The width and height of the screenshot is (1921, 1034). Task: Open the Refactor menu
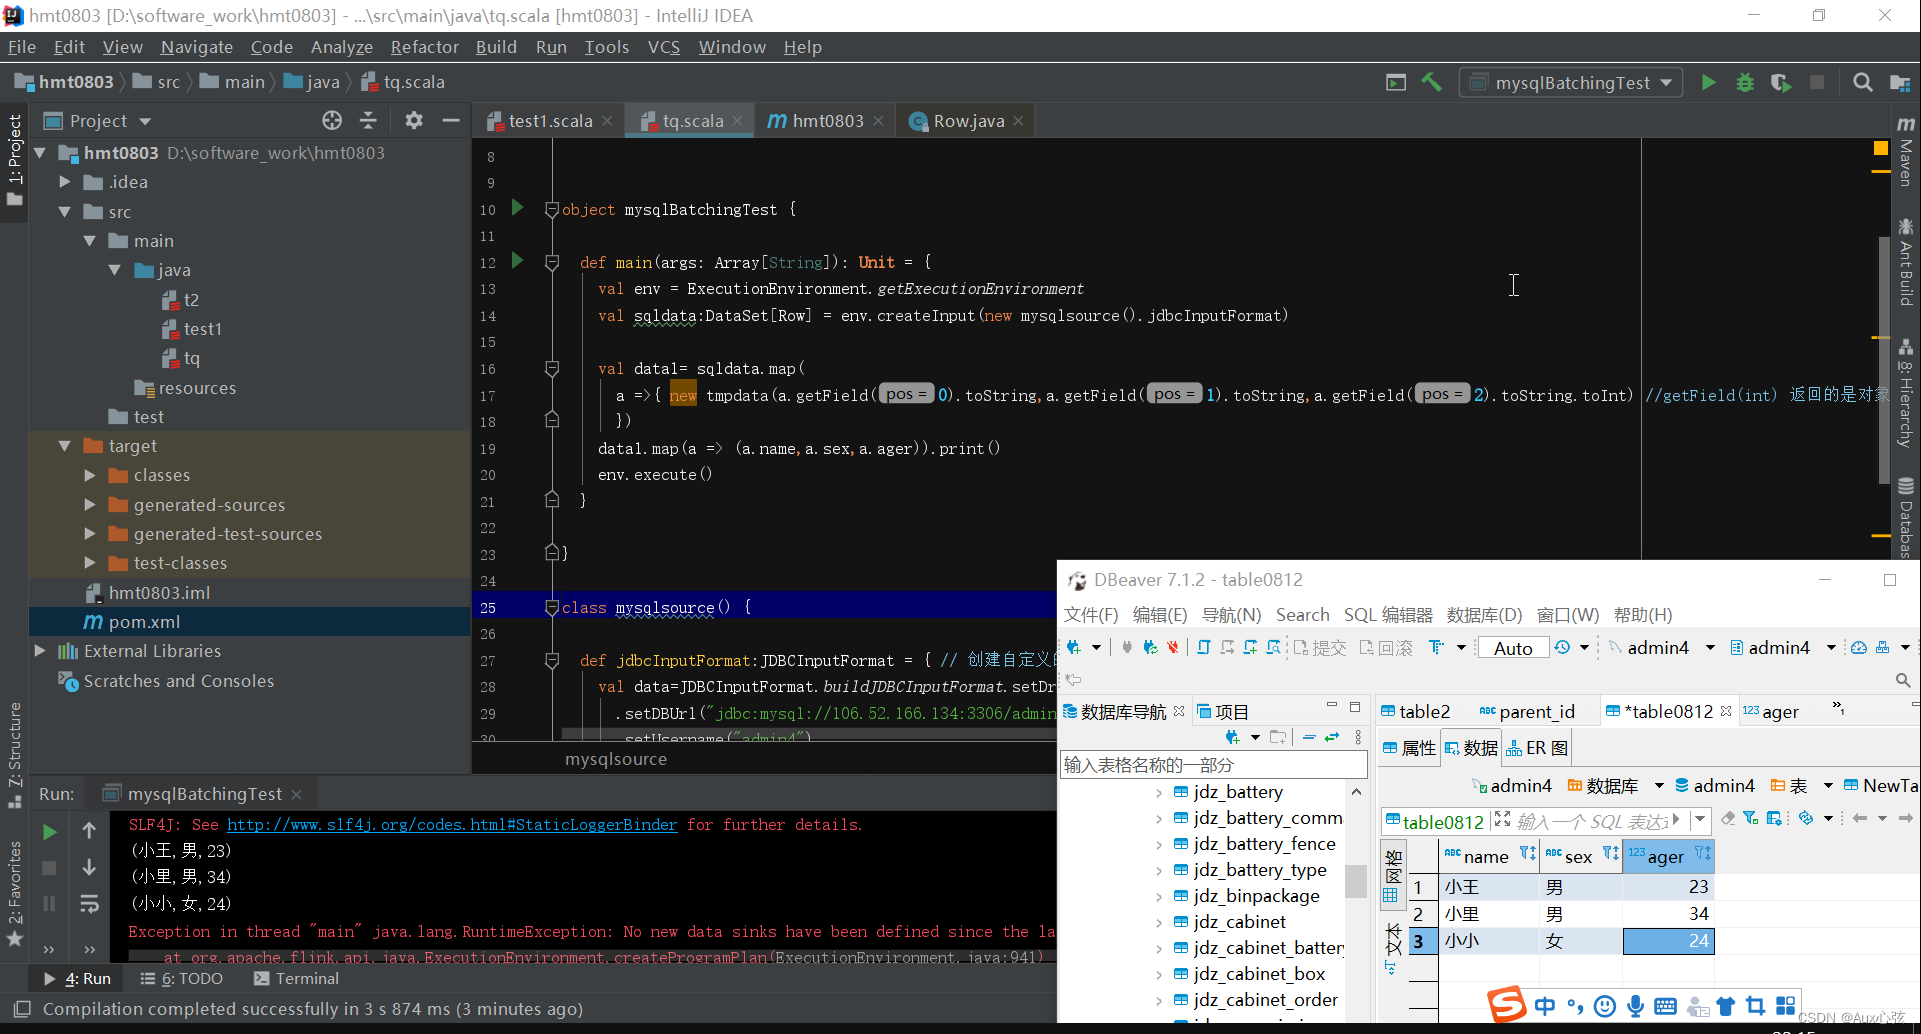pos(424,46)
